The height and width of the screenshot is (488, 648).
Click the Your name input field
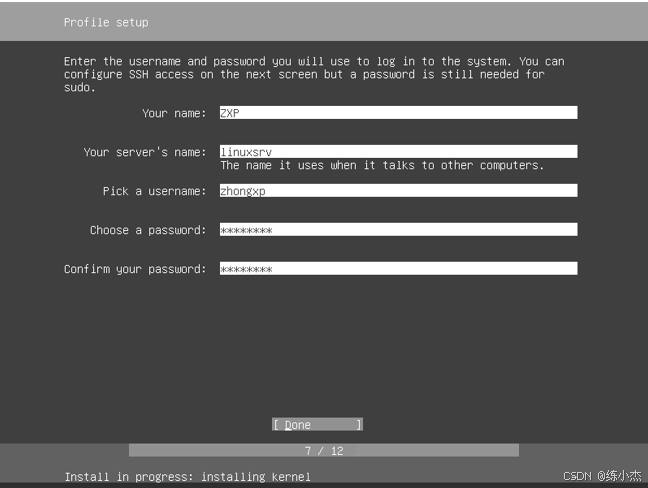click(x=398, y=113)
